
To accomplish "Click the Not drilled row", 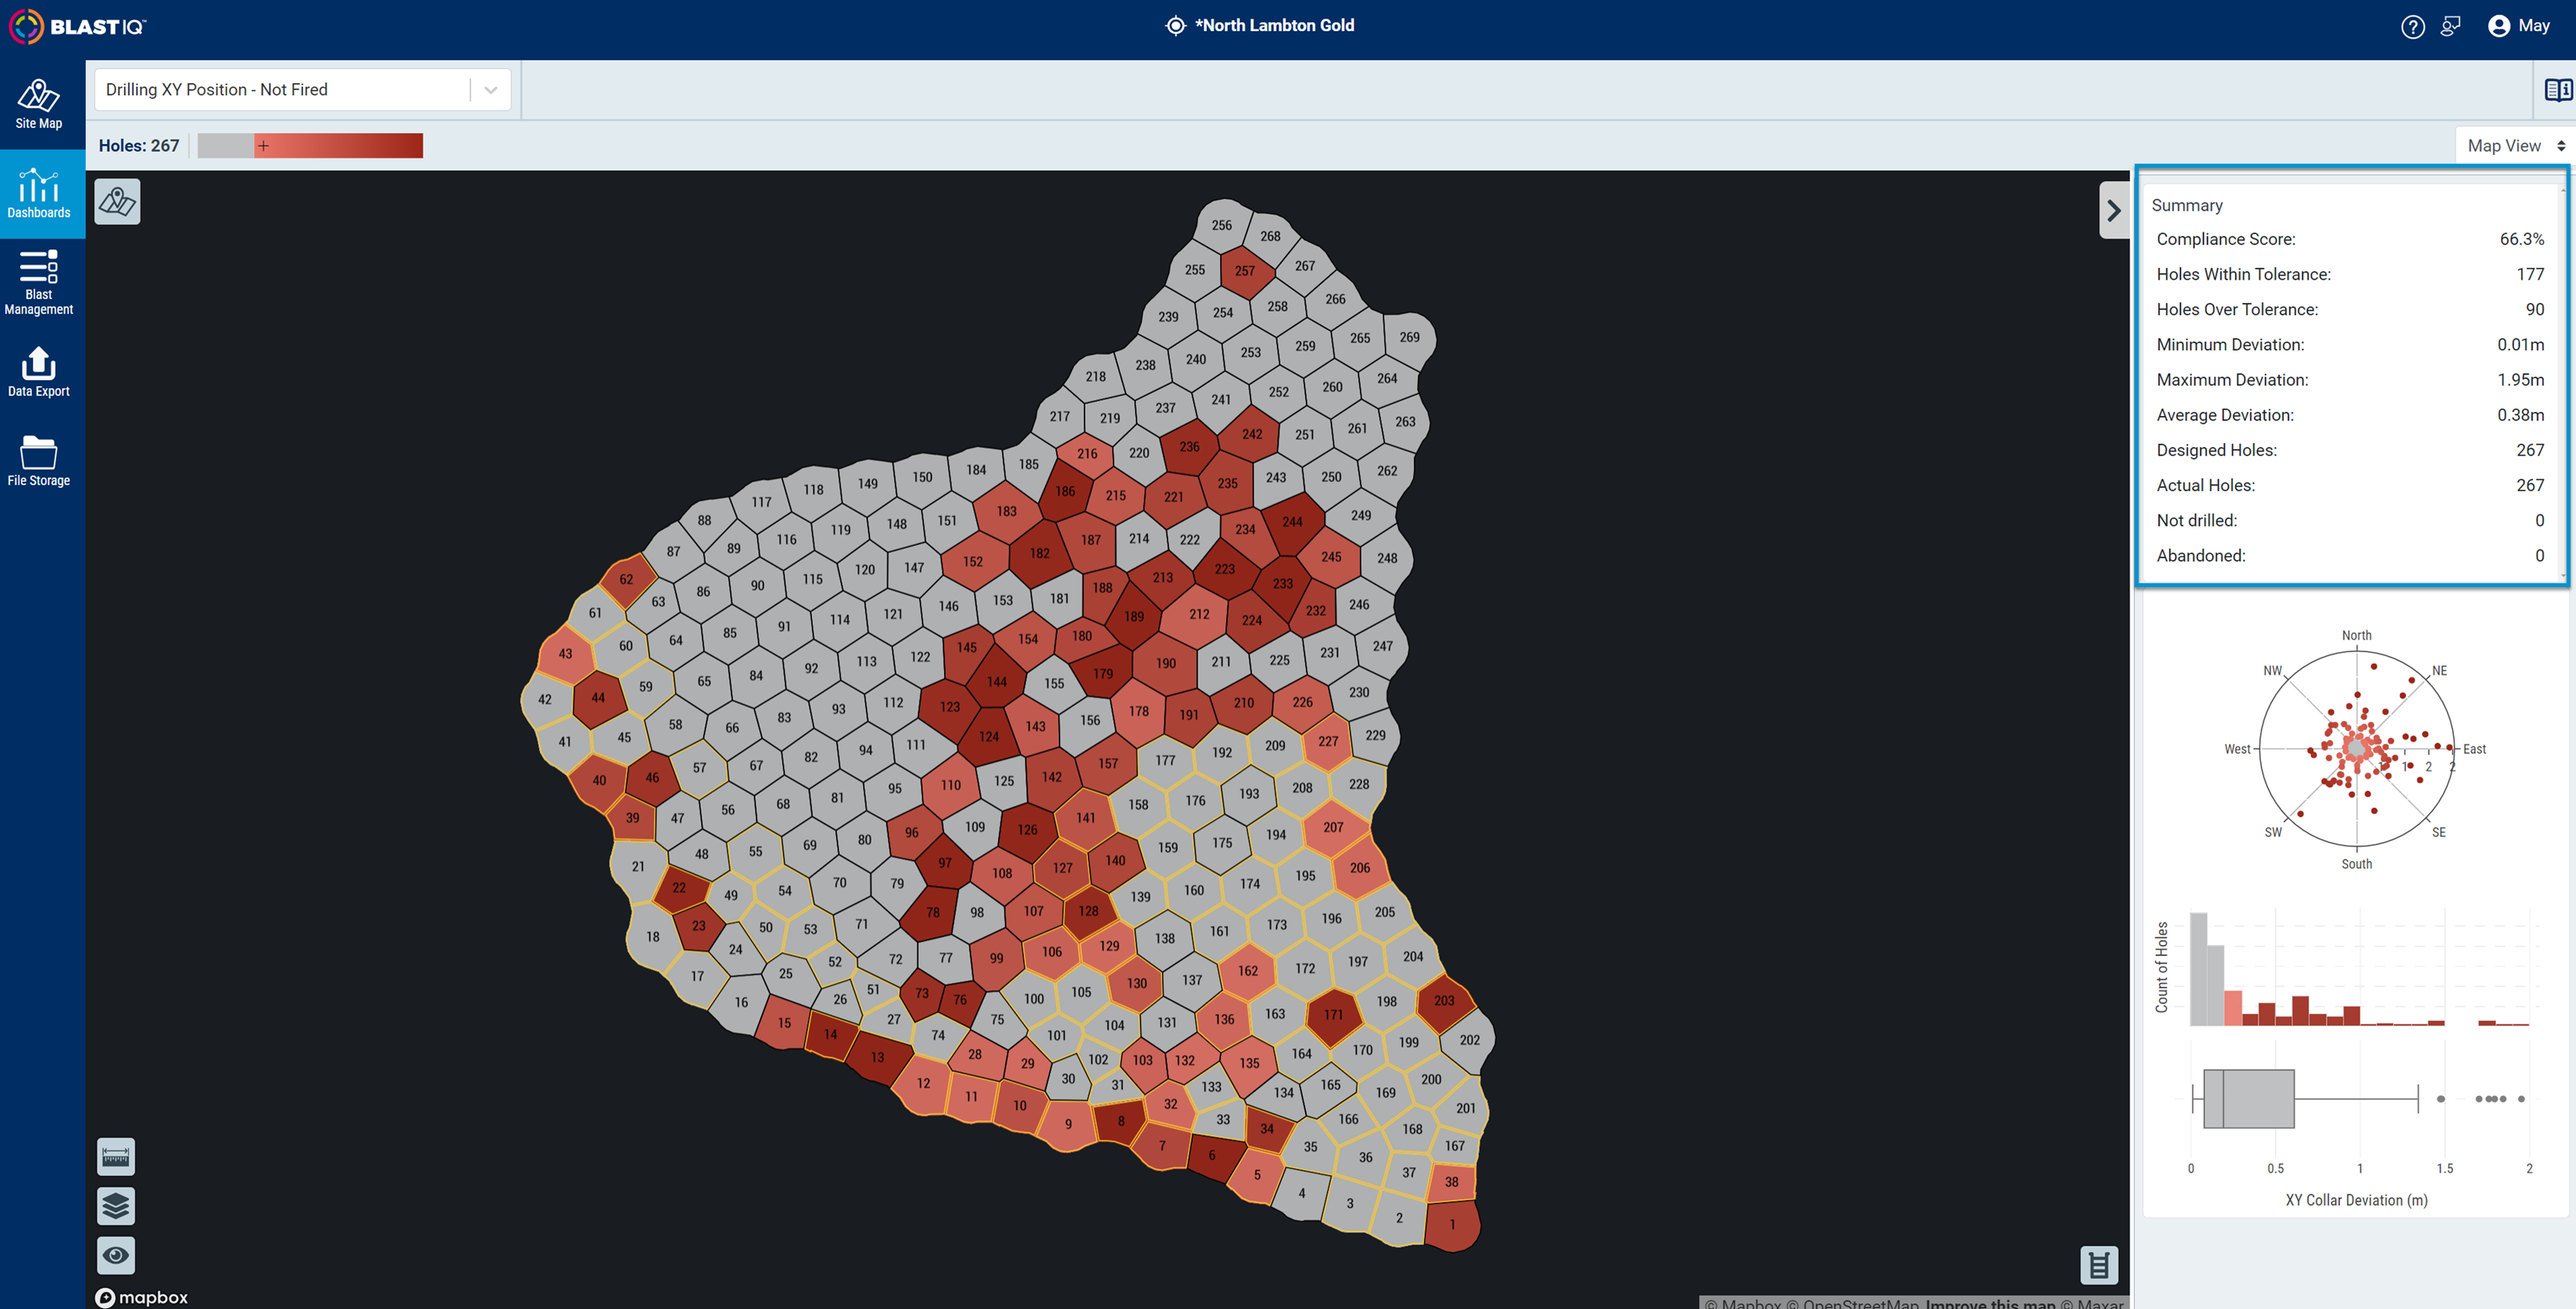I will pos(2350,521).
